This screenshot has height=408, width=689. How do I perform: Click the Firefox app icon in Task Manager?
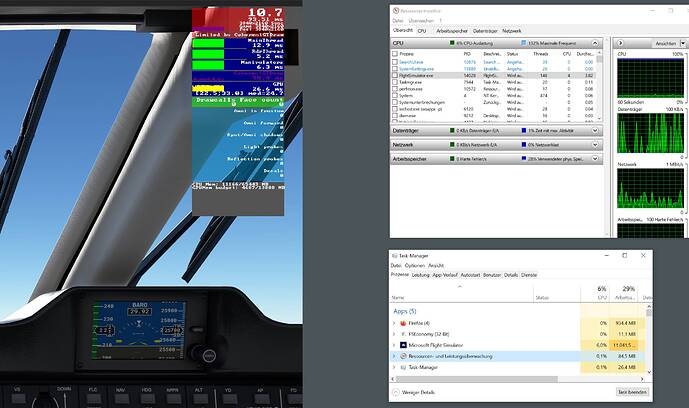(x=404, y=323)
